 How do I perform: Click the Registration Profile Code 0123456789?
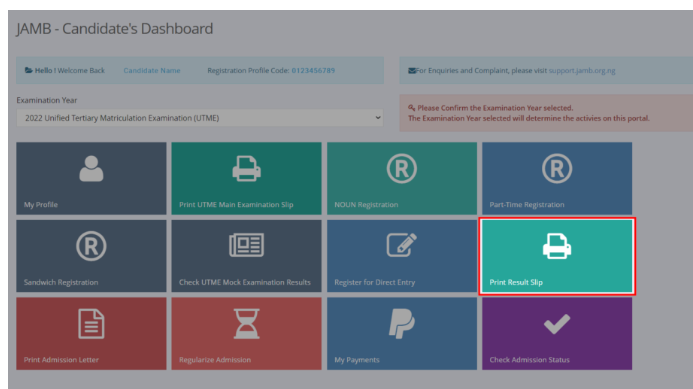313,70
